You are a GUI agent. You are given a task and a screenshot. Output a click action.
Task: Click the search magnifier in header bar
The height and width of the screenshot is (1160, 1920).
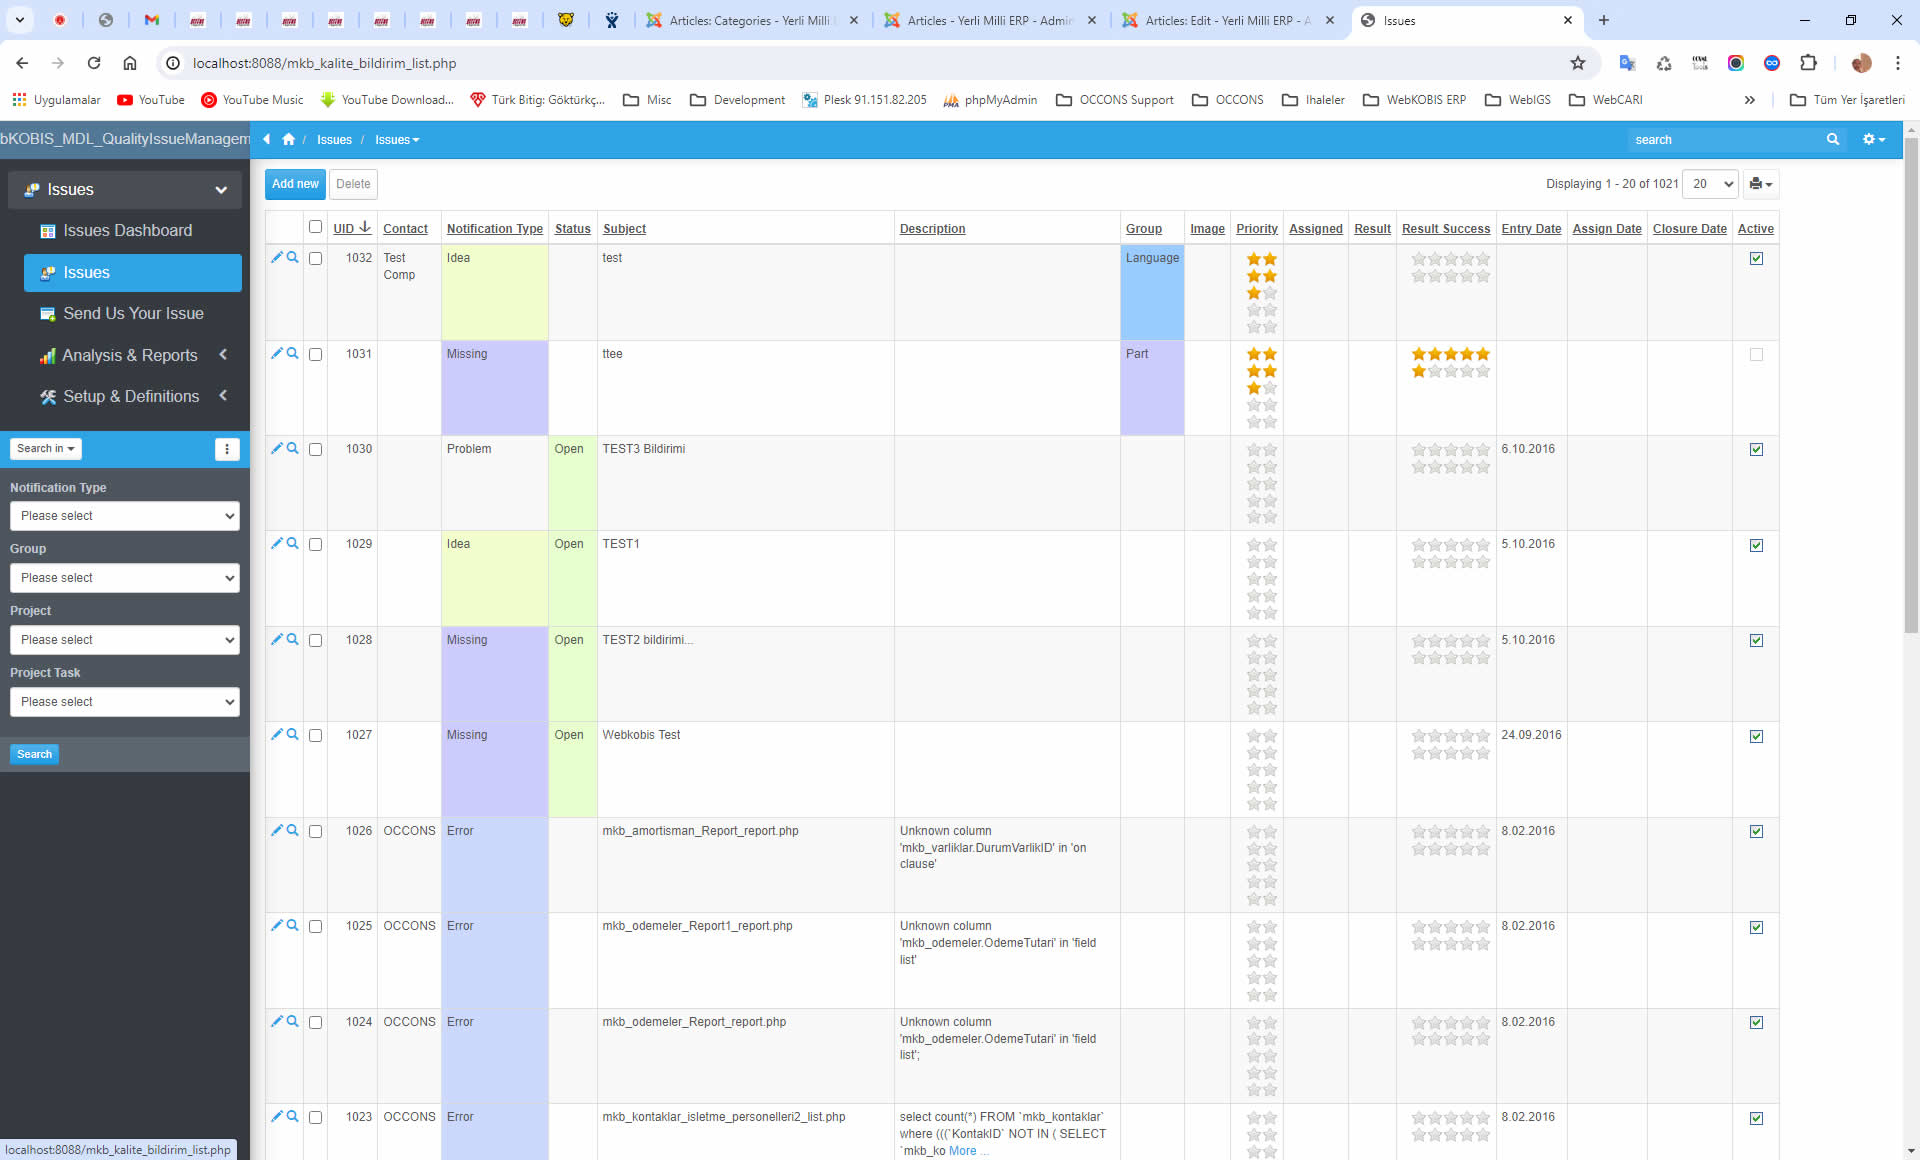tap(1833, 140)
